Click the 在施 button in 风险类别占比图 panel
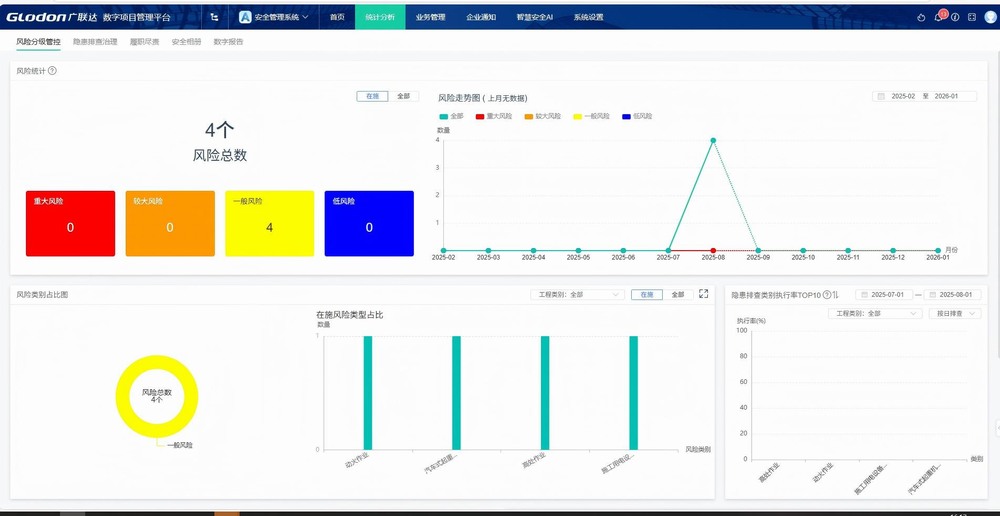 [646, 295]
